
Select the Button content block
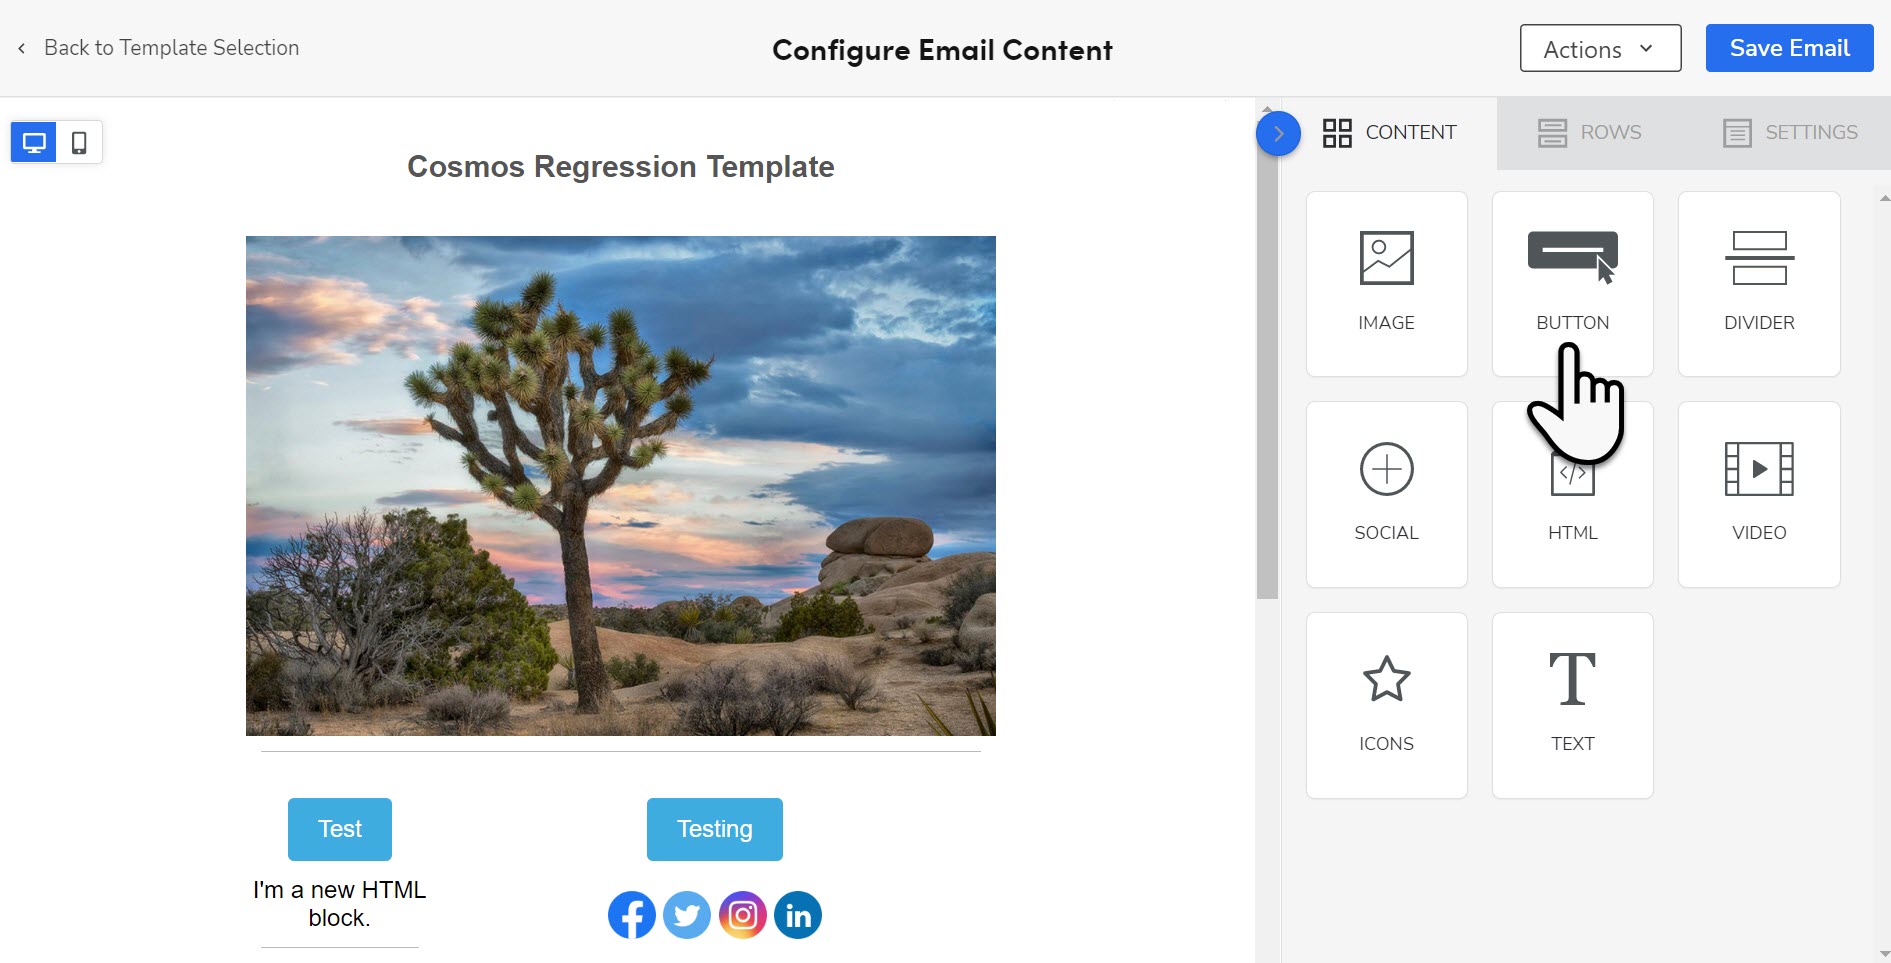click(1572, 284)
